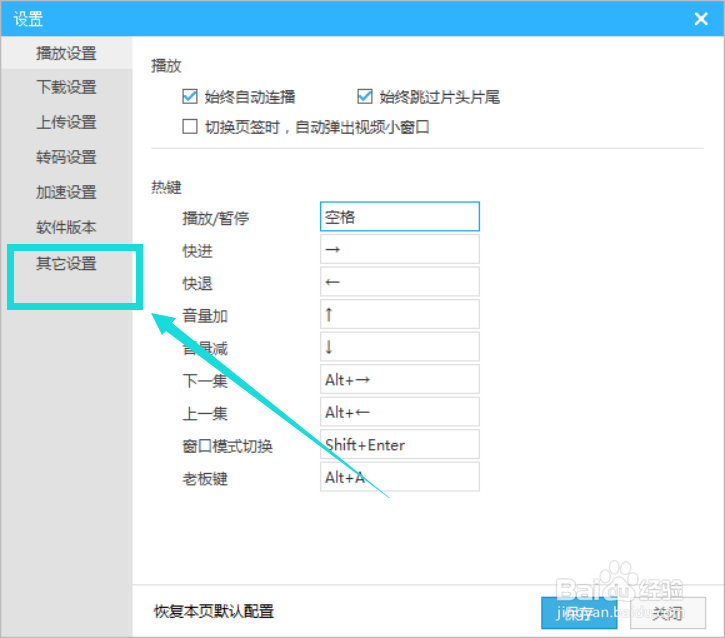
Task: Toggle 始终跳过片头片尾 checkbox
Action: point(365,97)
